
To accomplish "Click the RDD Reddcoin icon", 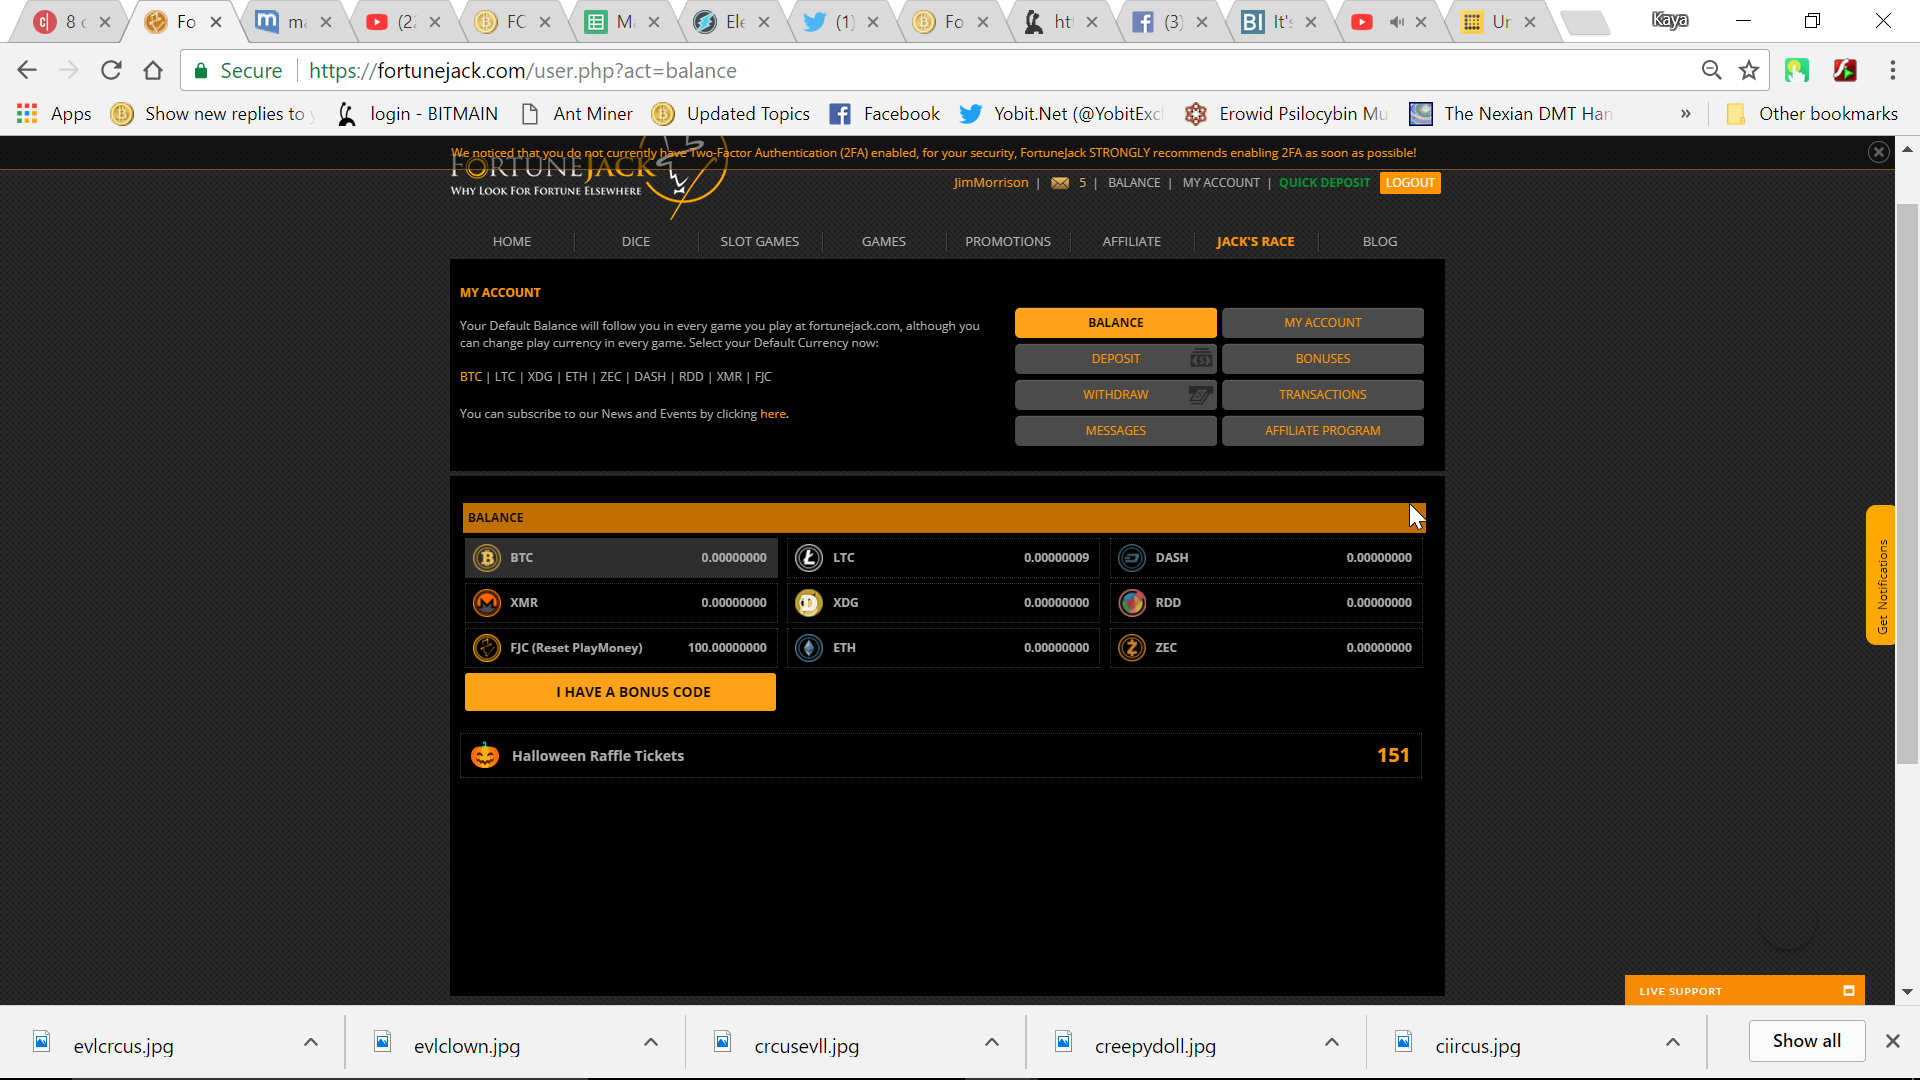I will [x=1132, y=603].
